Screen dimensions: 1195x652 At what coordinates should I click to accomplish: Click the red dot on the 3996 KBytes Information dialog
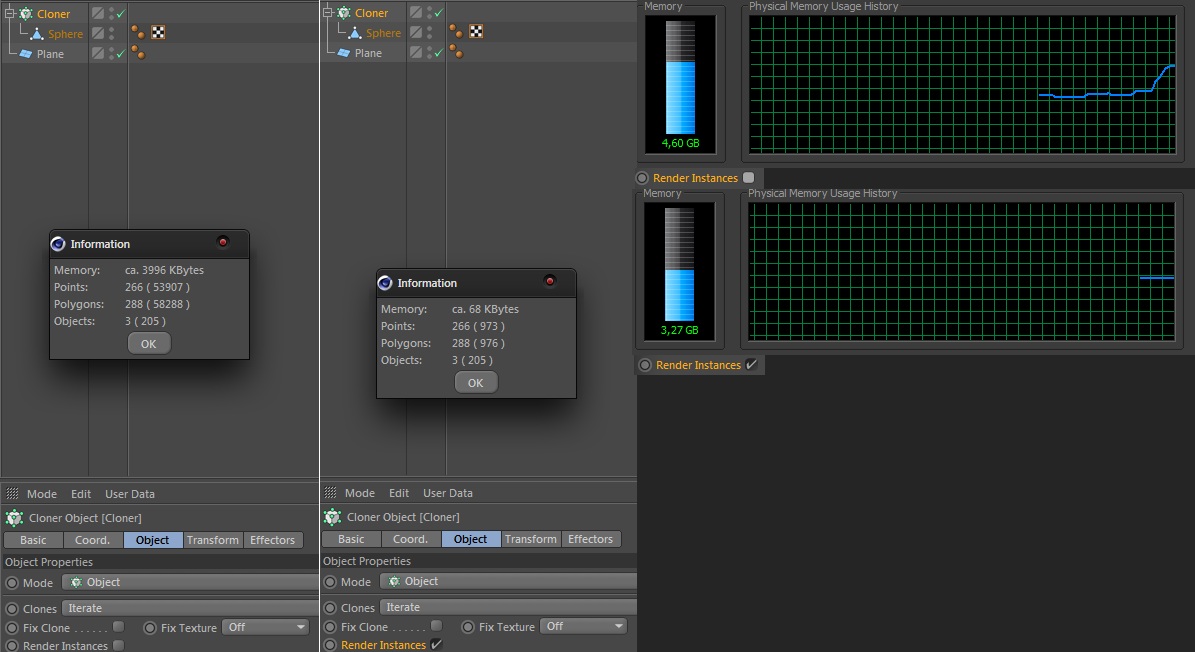[223, 243]
